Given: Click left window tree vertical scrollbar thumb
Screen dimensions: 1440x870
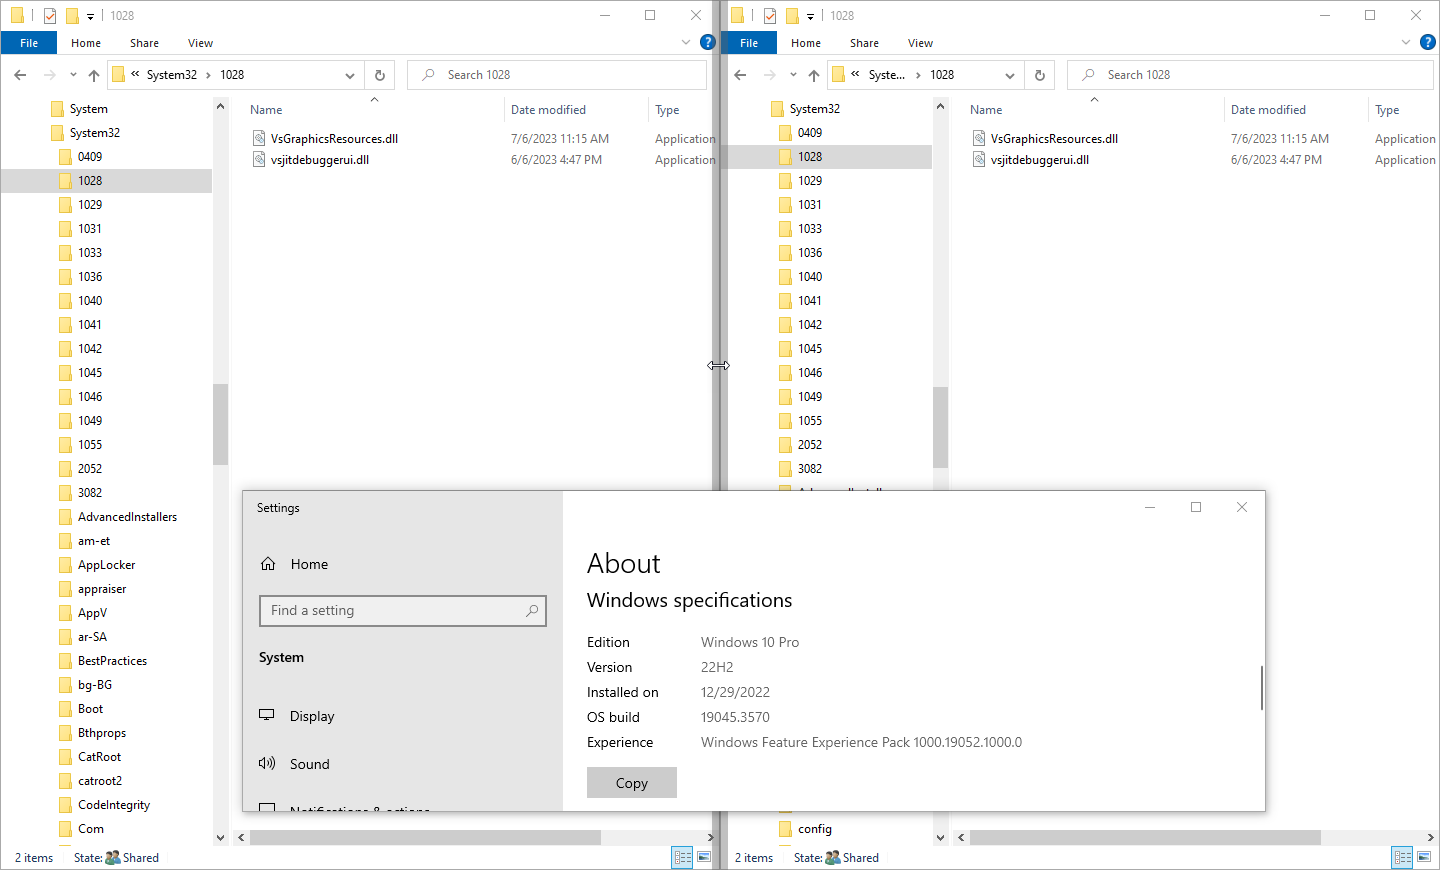Looking at the screenshot, I should [220, 424].
